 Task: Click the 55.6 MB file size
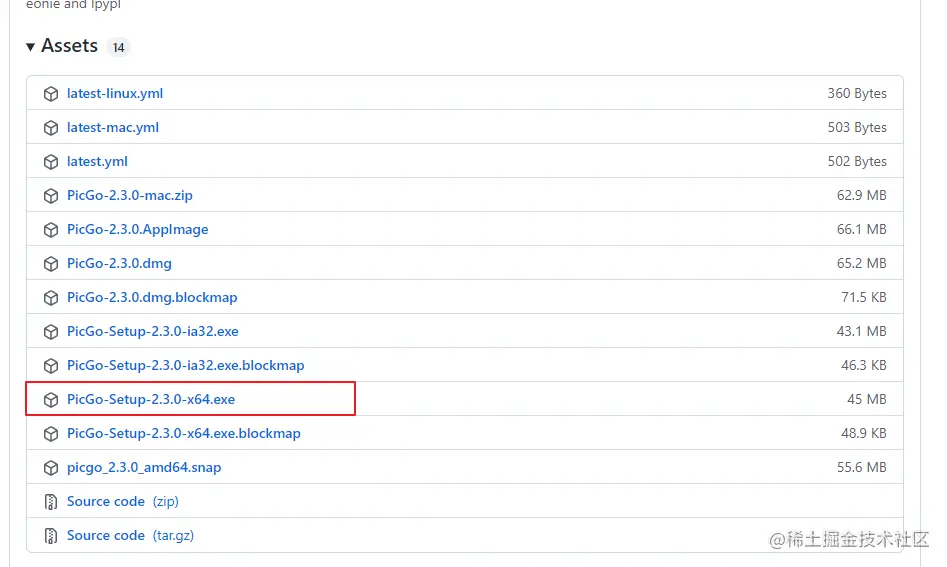862,467
